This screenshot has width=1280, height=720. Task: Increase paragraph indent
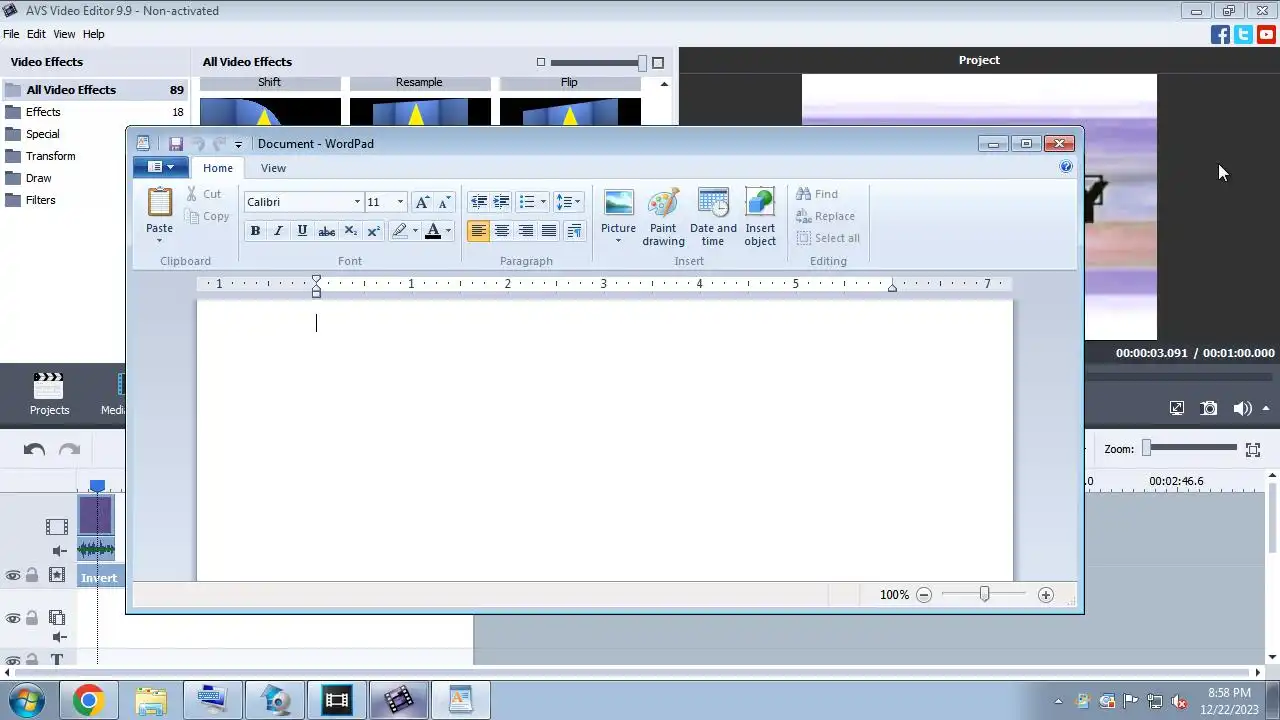click(501, 202)
